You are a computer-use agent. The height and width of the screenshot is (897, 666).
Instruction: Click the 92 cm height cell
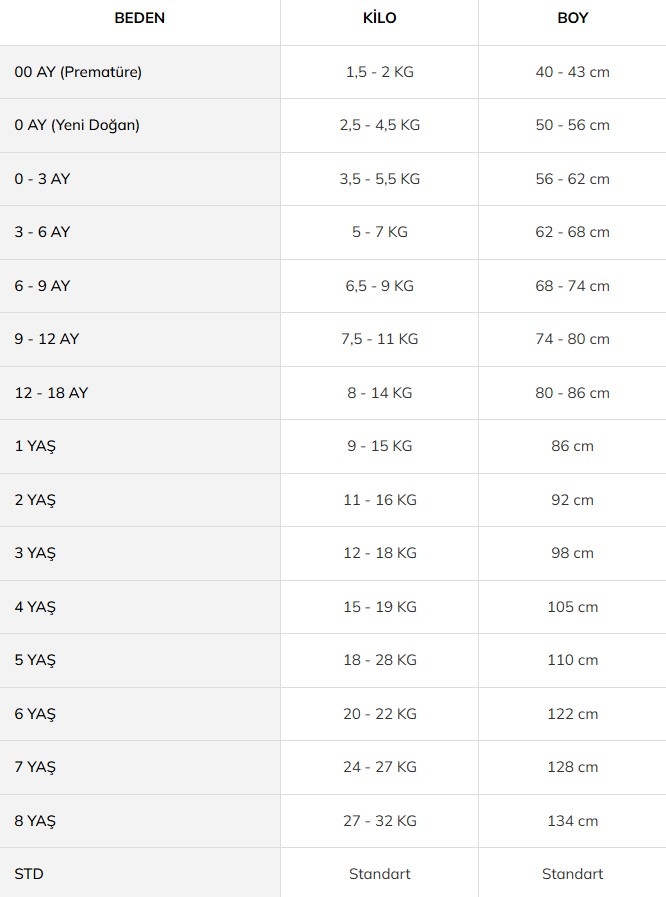point(572,500)
